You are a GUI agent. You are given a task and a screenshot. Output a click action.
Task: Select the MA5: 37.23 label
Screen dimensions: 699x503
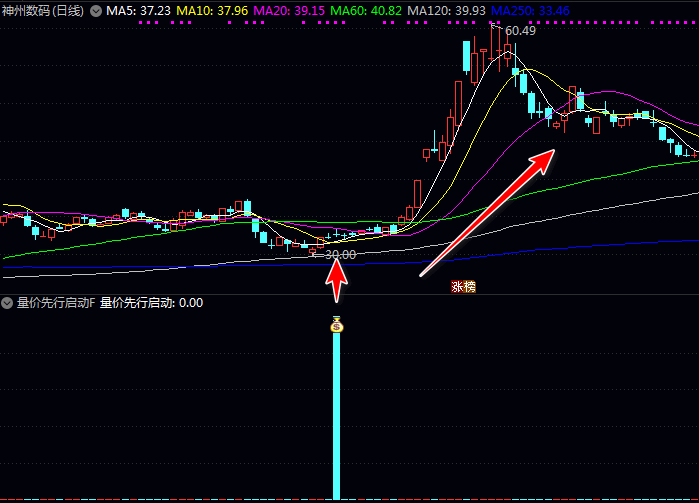(138, 11)
